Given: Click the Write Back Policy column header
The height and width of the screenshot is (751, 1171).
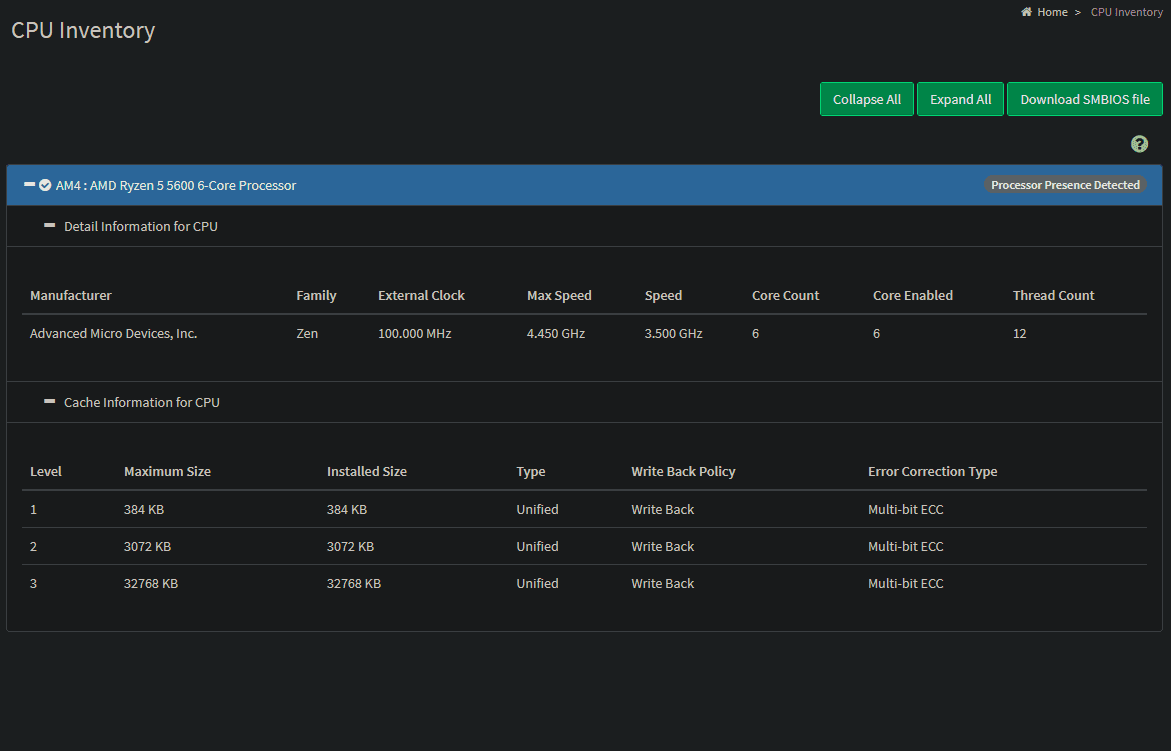Looking at the screenshot, I should (x=683, y=472).
